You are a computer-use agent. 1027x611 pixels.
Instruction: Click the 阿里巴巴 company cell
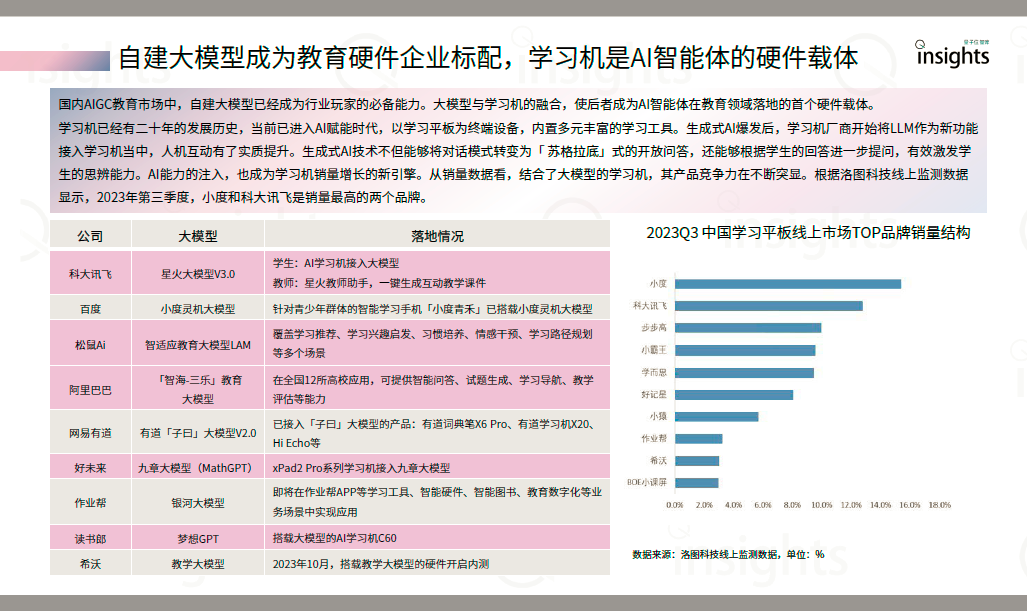click(90, 390)
